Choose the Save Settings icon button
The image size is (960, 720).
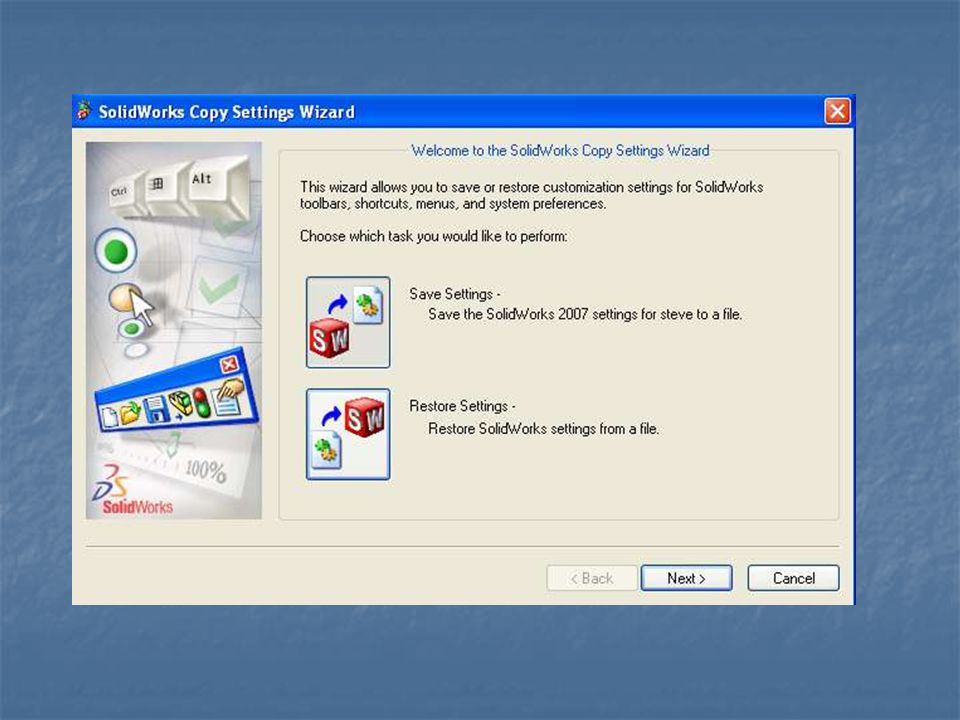pyautogui.click(x=348, y=322)
